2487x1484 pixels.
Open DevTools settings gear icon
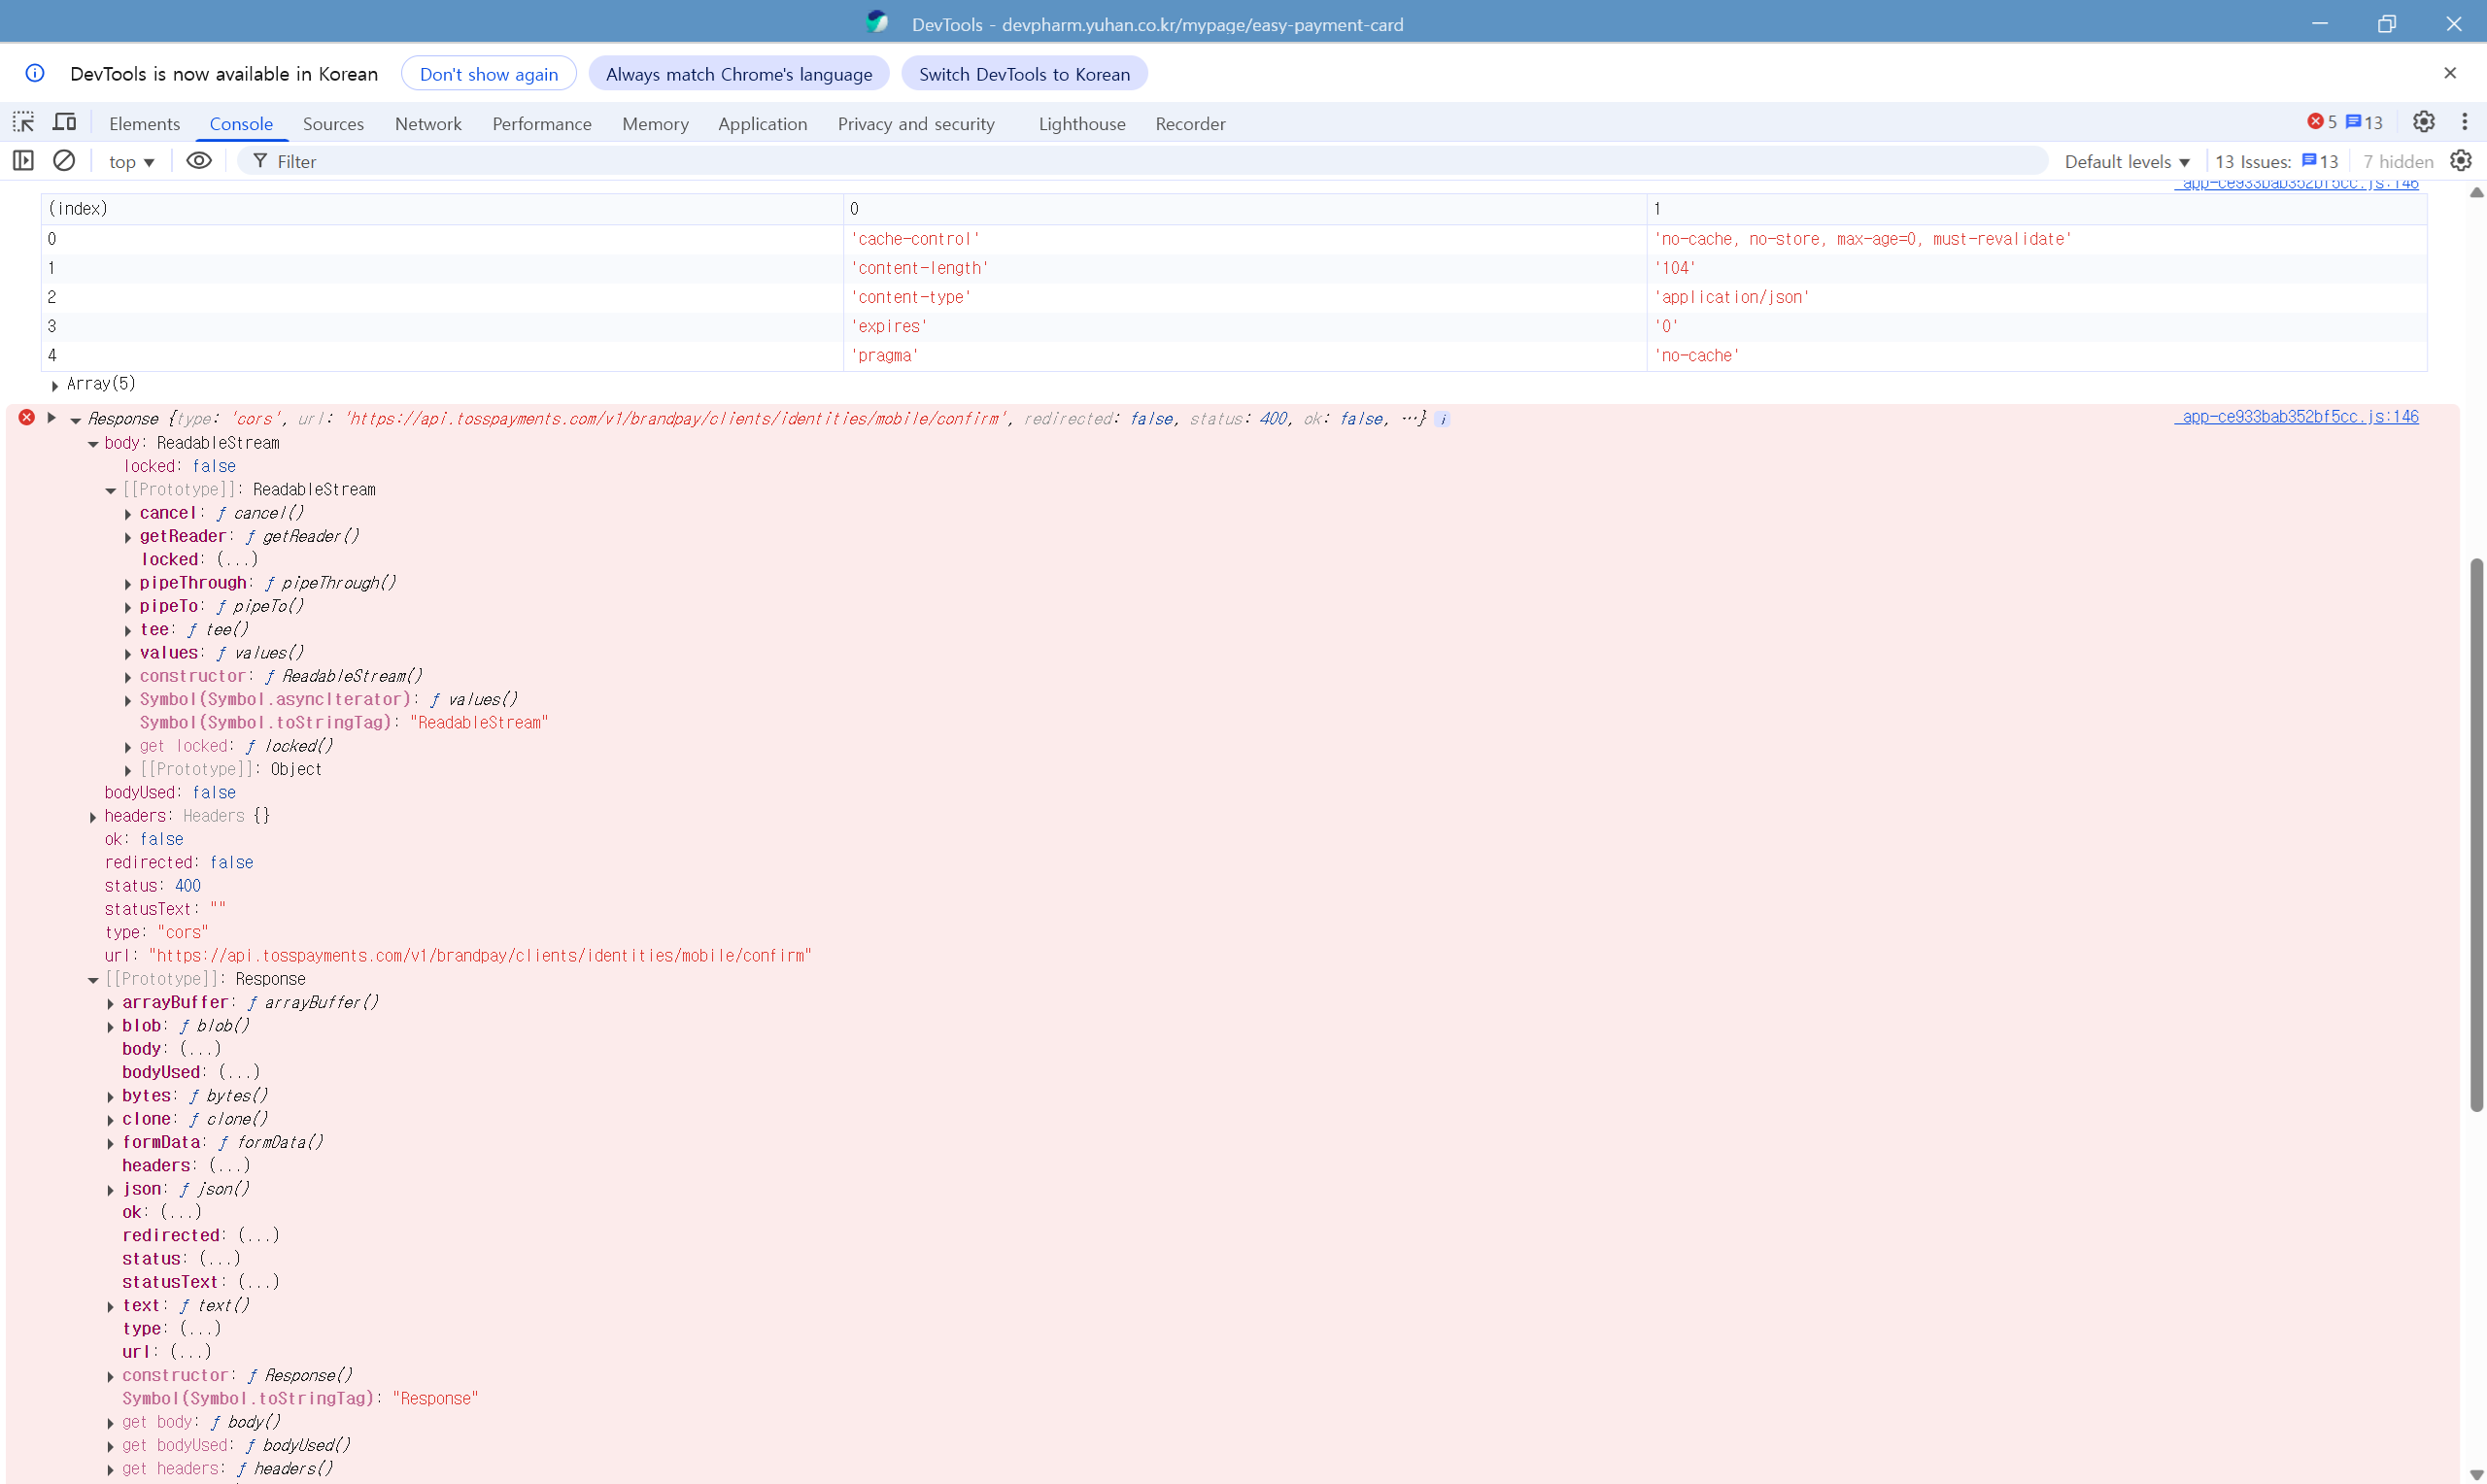coord(2423,122)
